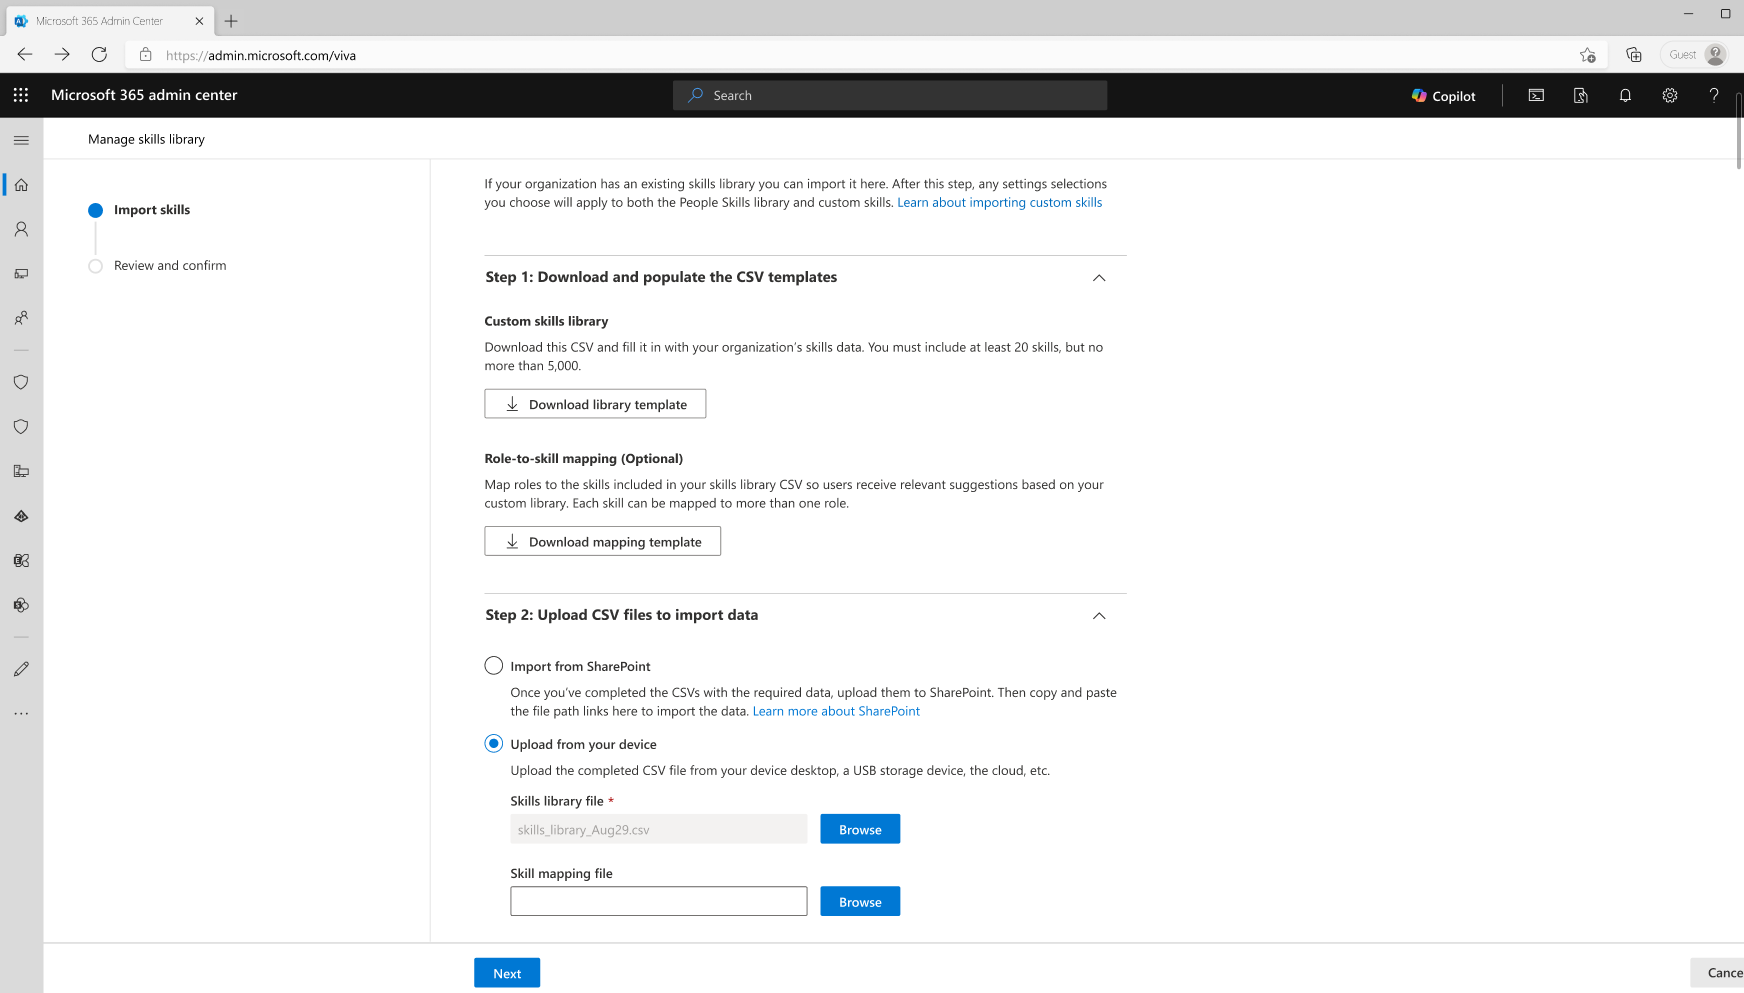Open Help question mark icon
1744x993 pixels.
(1714, 96)
